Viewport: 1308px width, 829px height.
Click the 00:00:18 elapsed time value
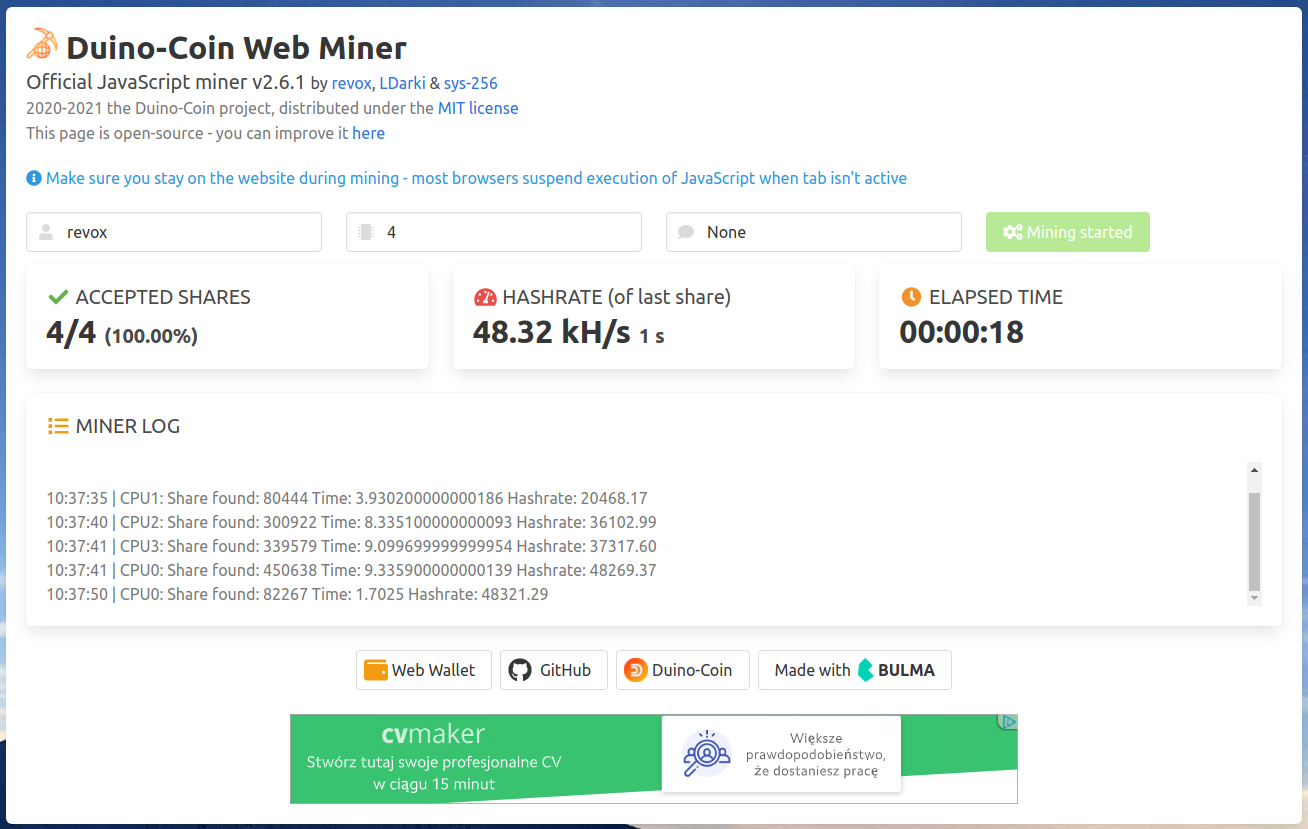point(962,332)
